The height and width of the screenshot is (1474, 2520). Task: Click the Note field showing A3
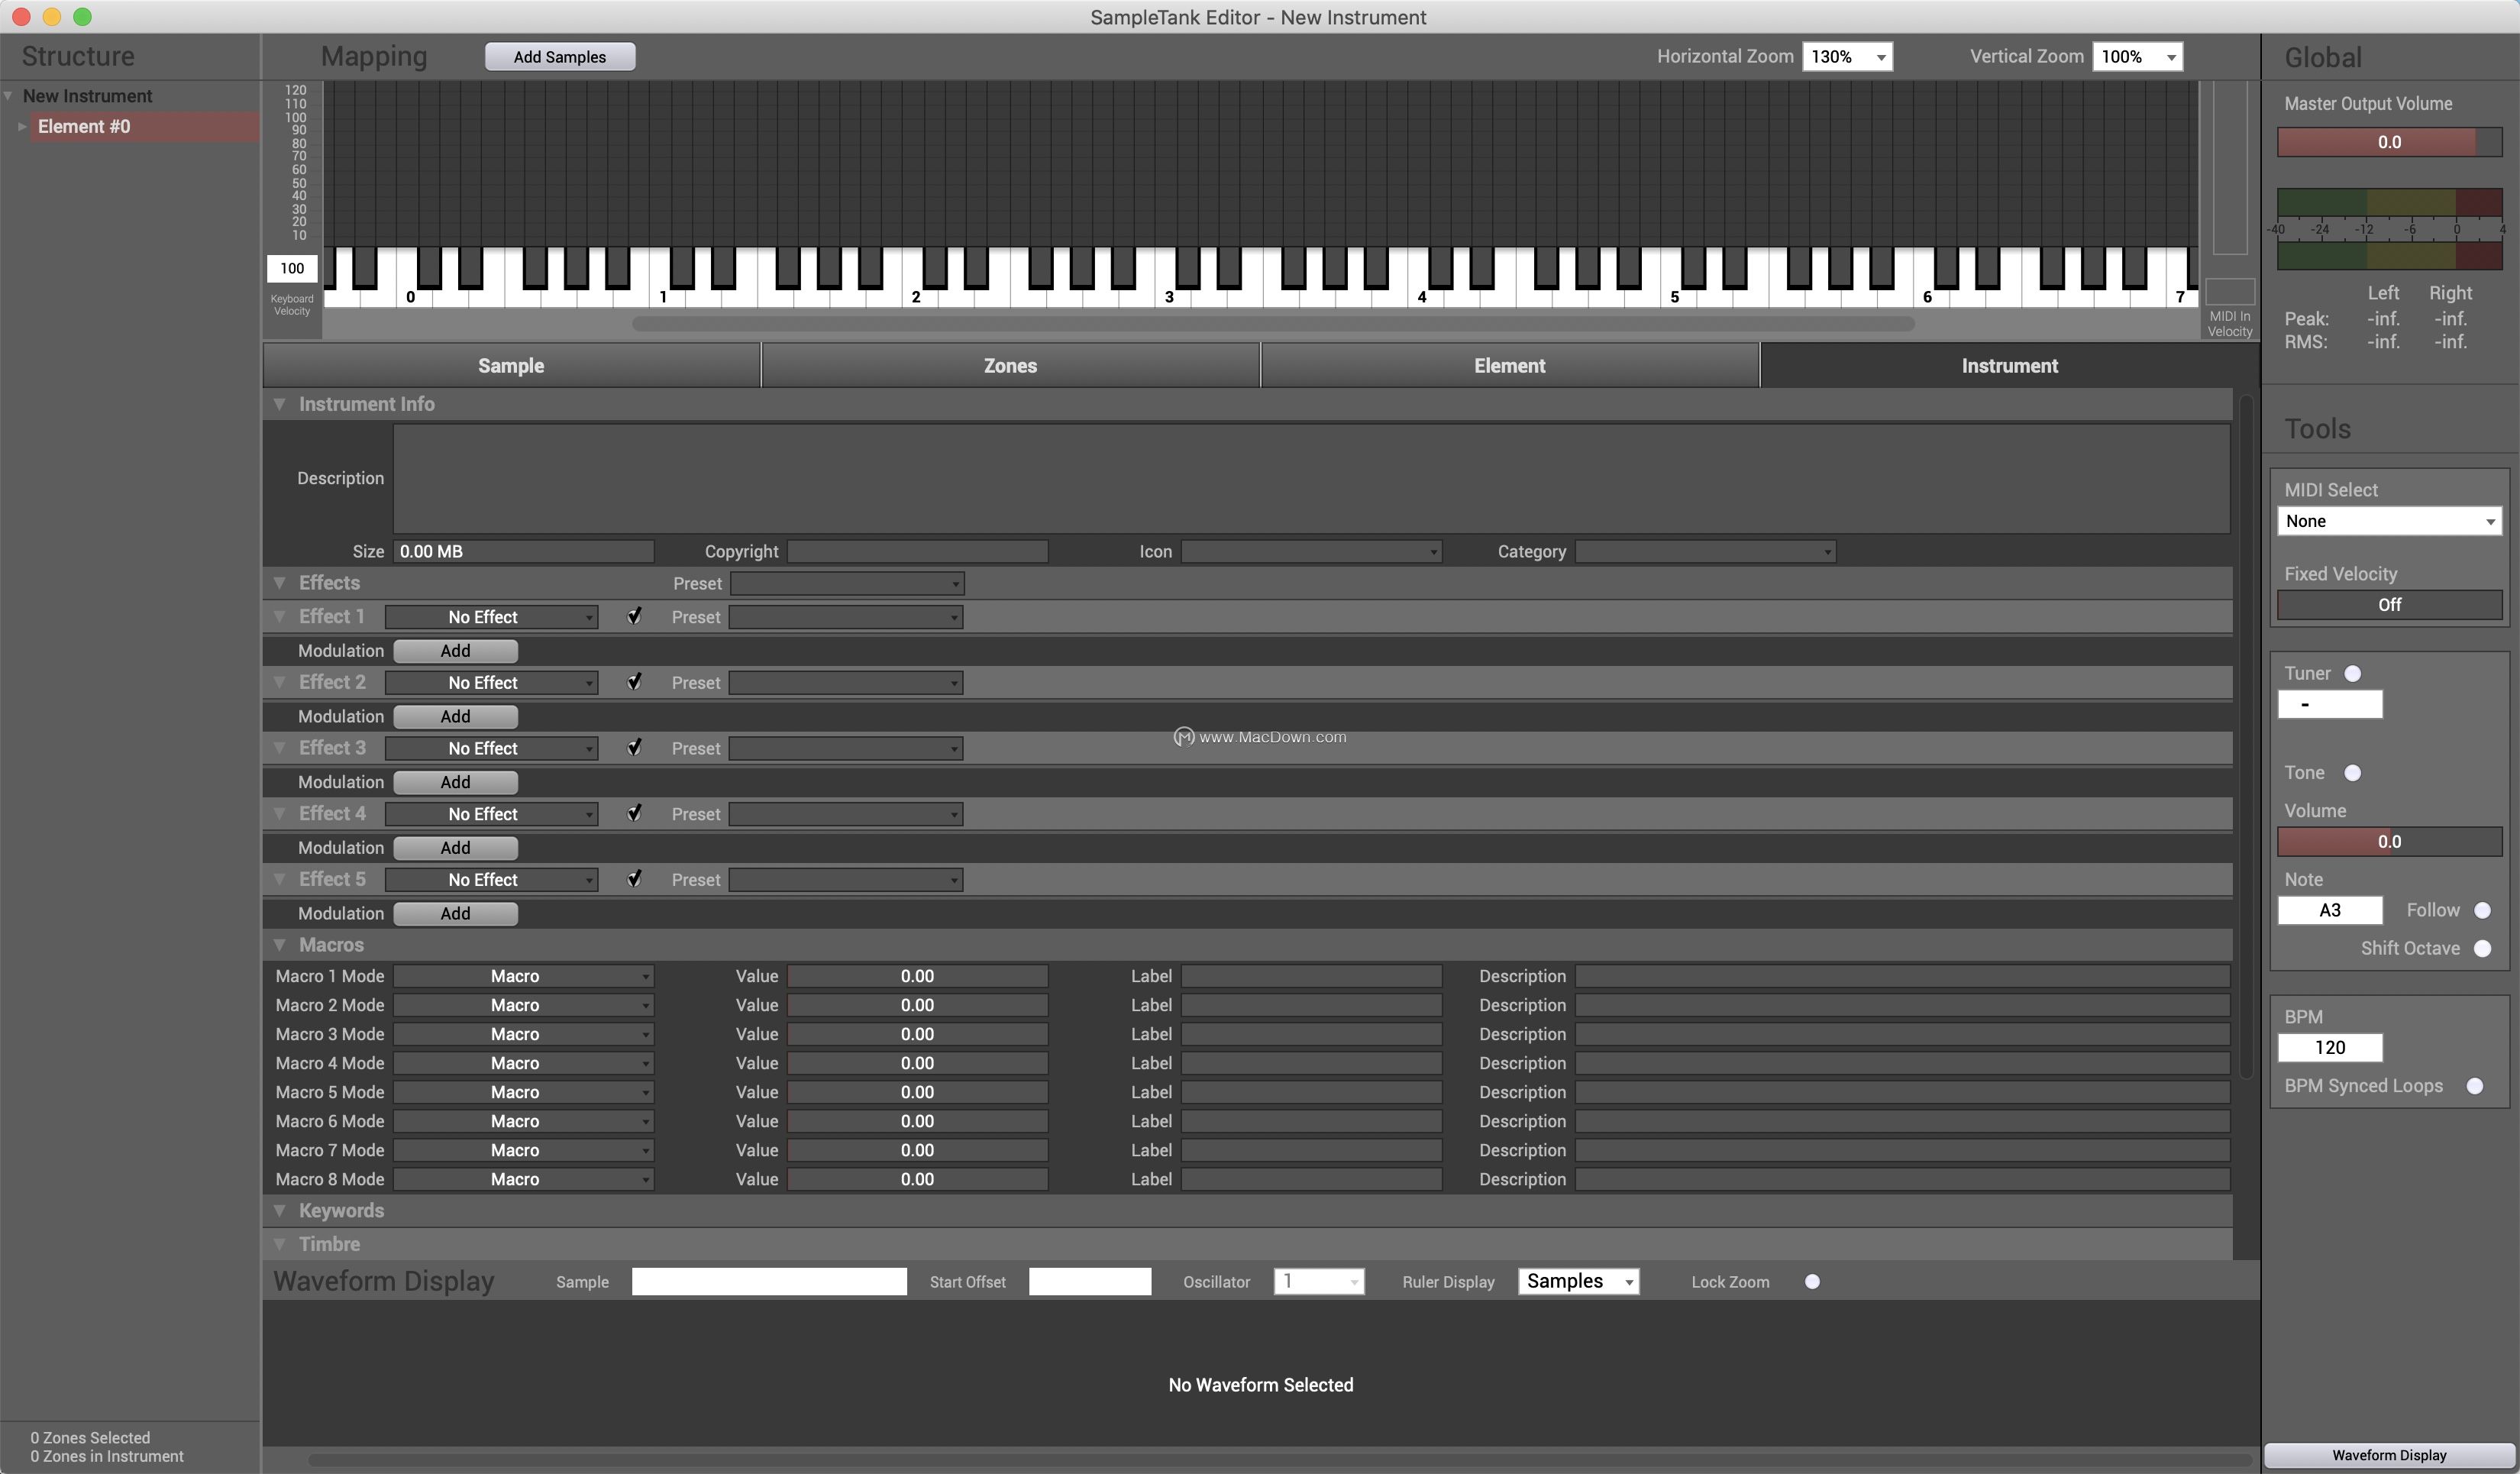pyautogui.click(x=2328, y=910)
